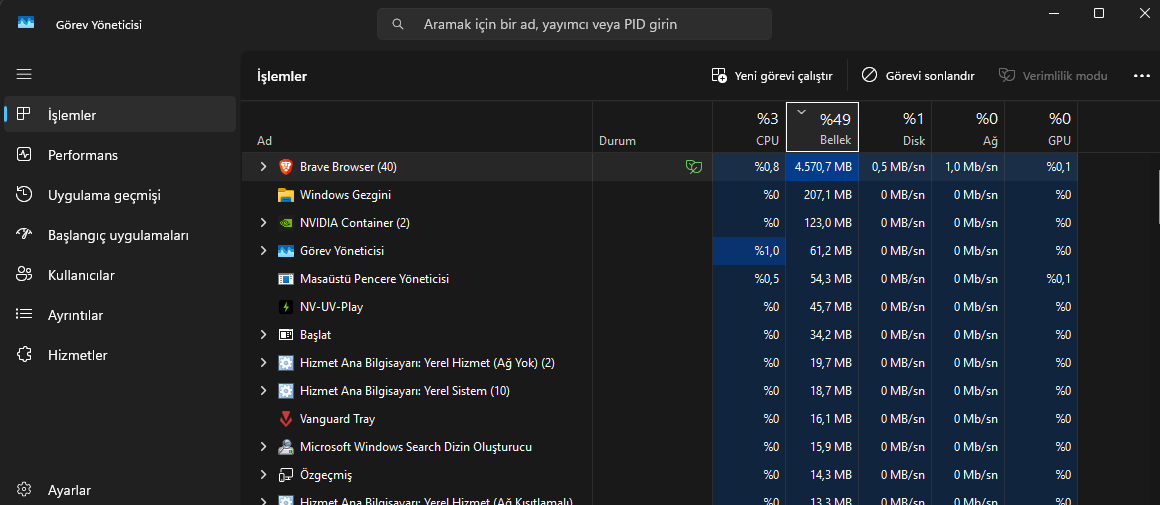Click the NVIDIA Container icon

pos(286,223)
